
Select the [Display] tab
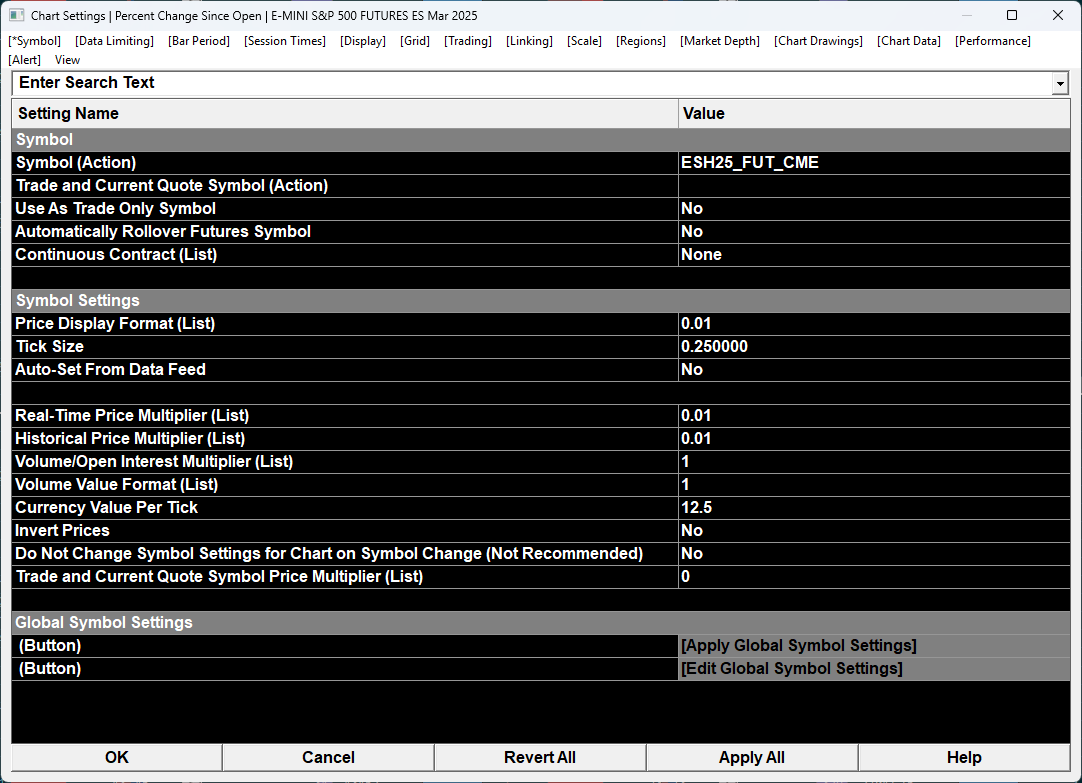363,41
